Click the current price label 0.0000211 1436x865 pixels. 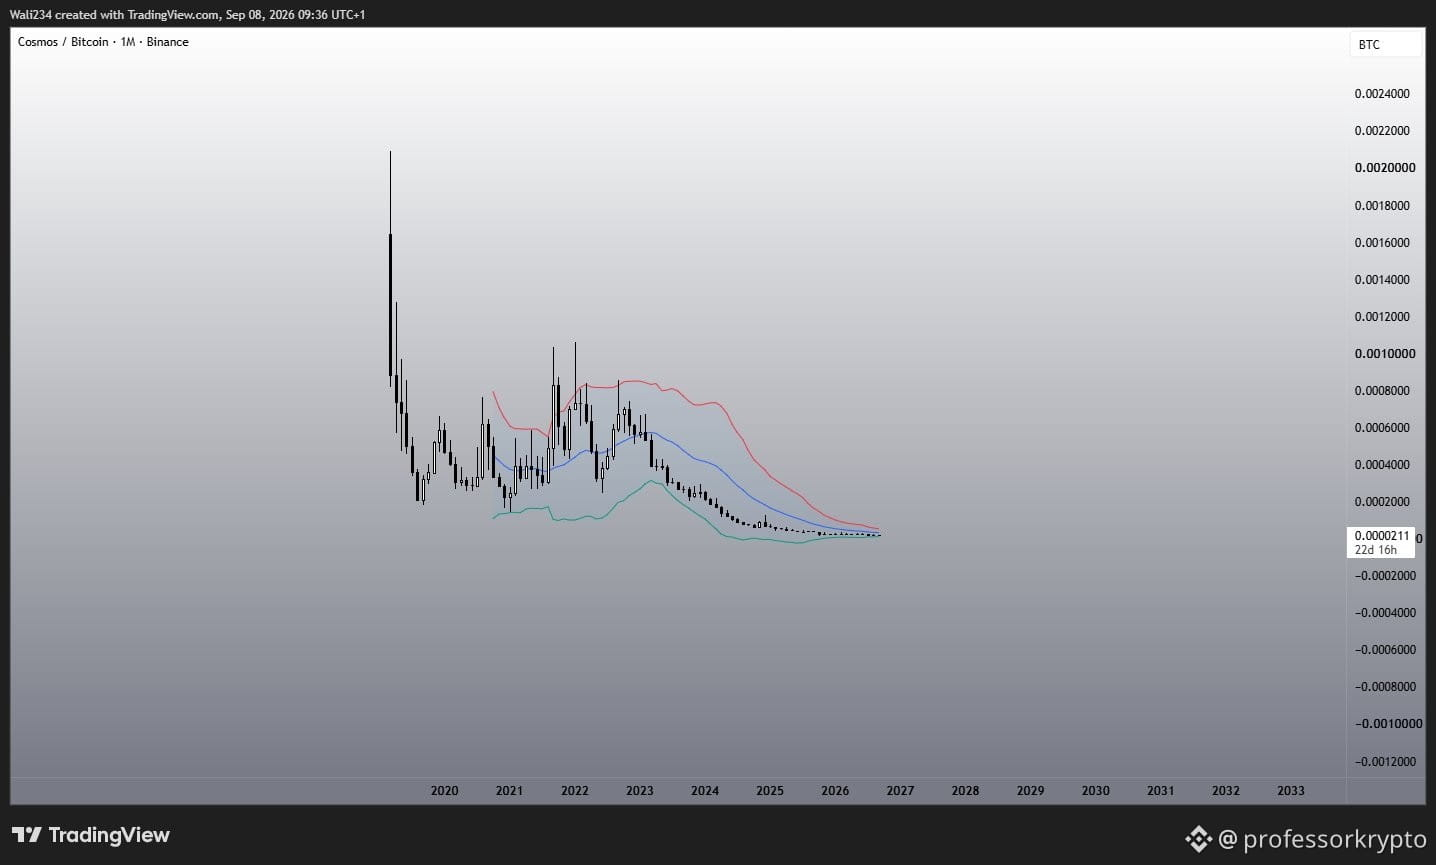(1382, 536)
